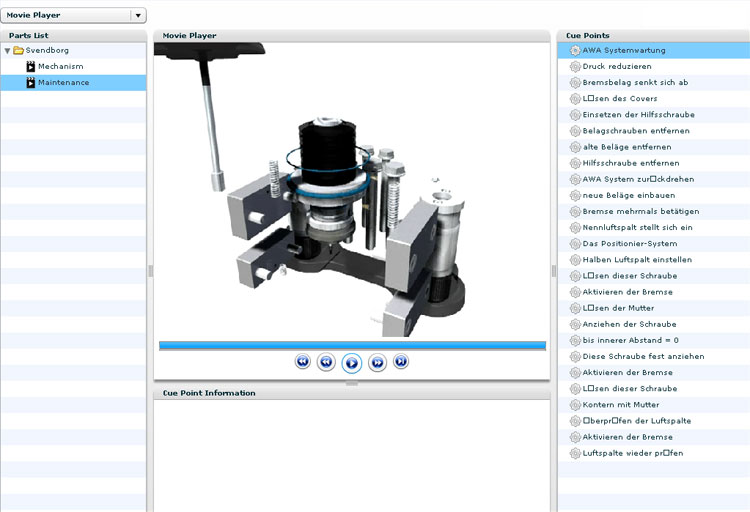Click the cue icon next to Kontern mit Mutter
Viewport: 750px width, 512px height.
point(574,405)
